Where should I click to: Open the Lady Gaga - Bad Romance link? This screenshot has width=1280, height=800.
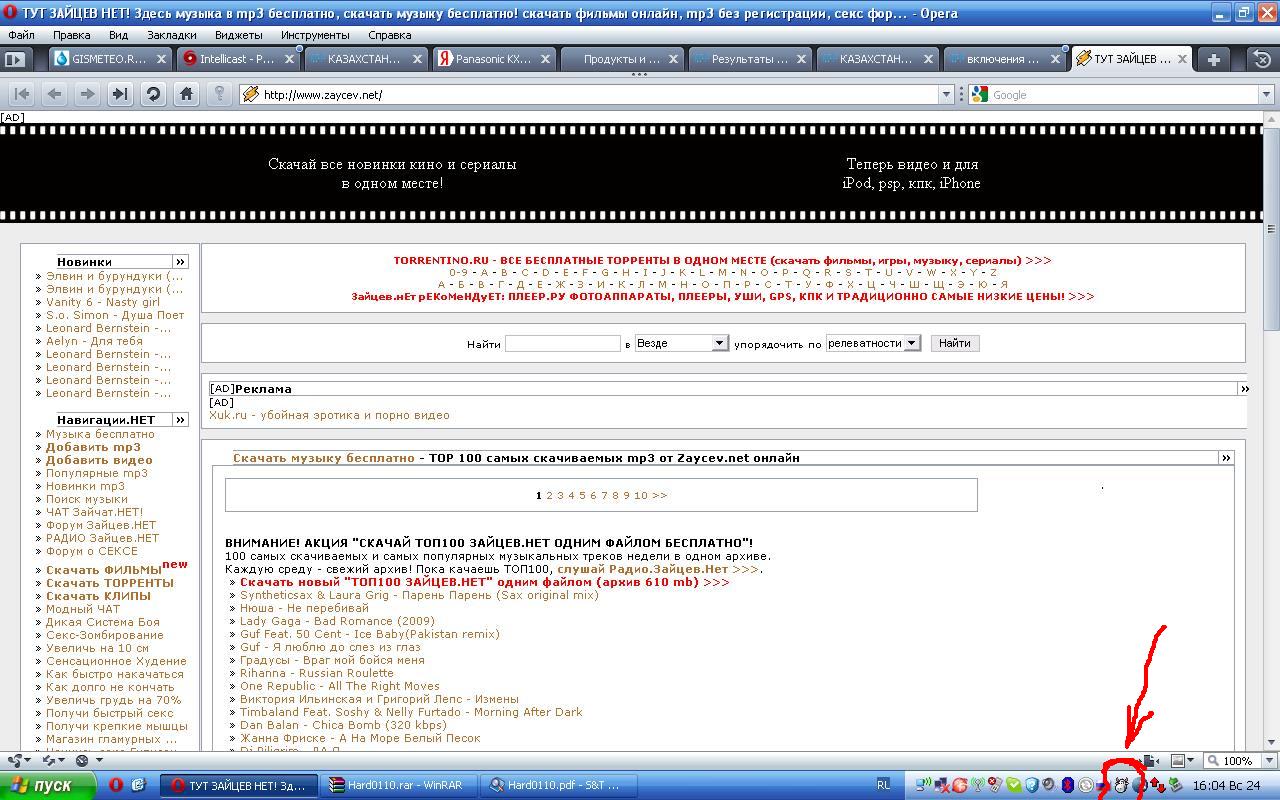tap(337, 621)
